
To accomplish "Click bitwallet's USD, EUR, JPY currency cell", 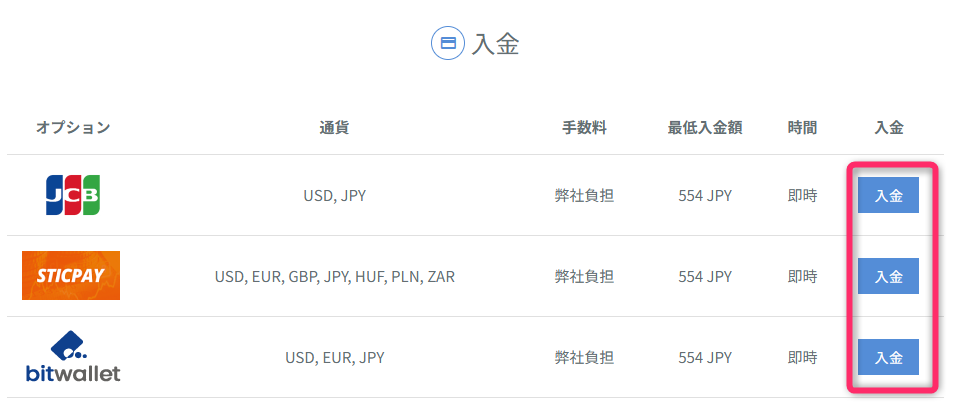I will (334, 357).
